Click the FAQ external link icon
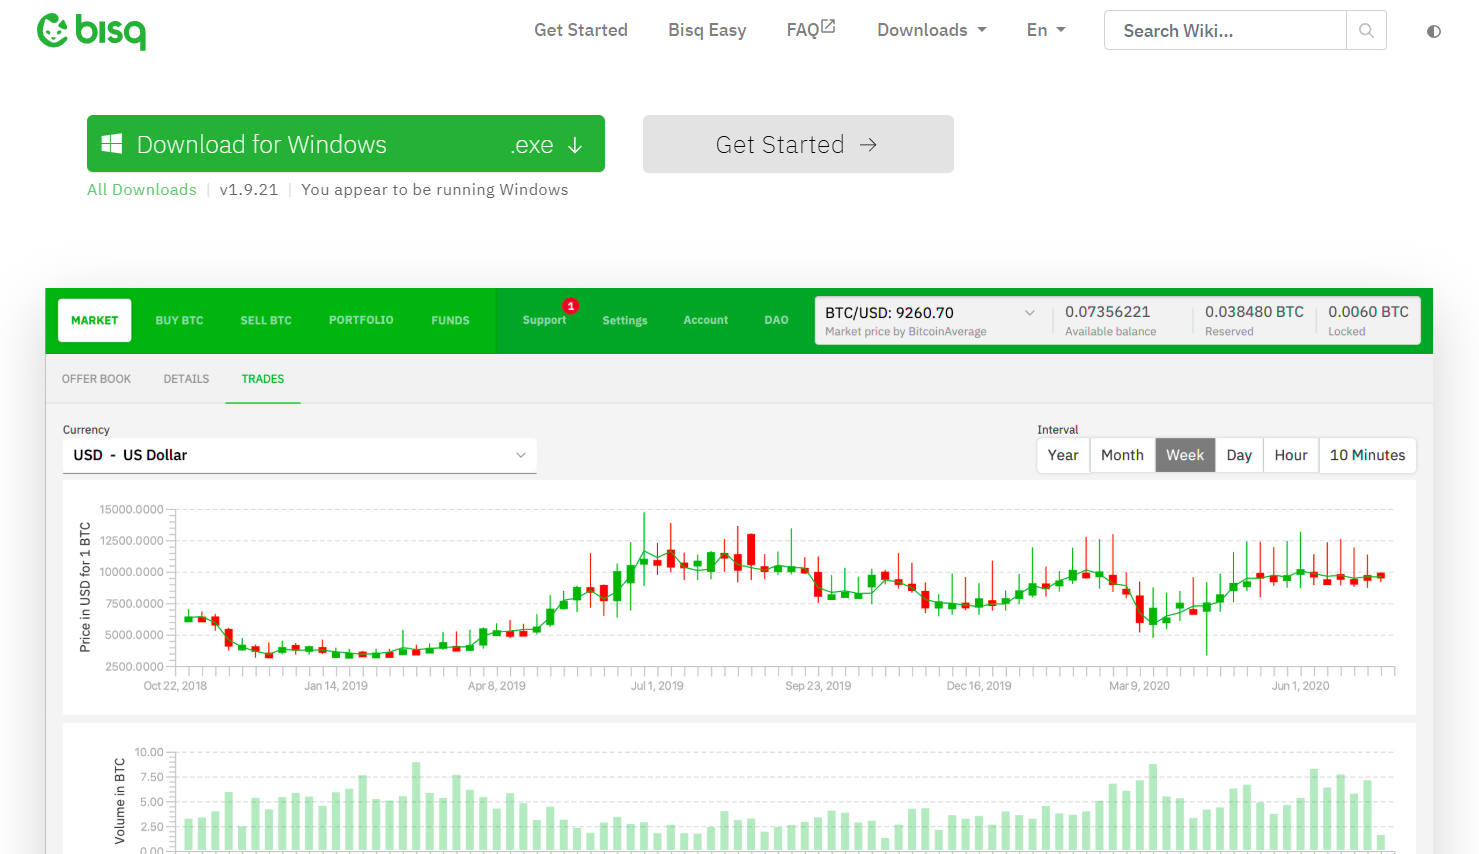 (828, 27)
